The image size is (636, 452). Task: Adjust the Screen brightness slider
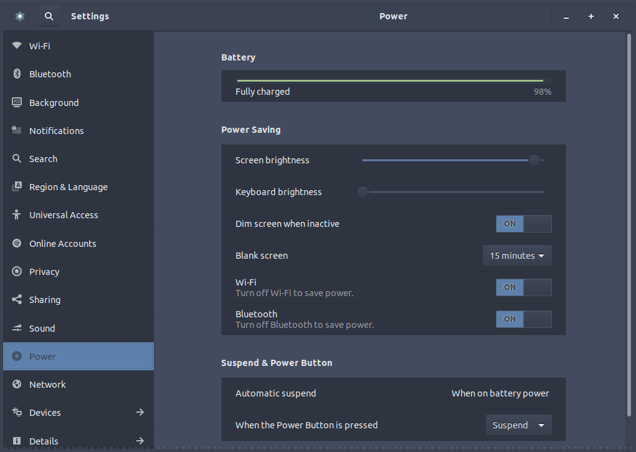(x=453, y=160)
